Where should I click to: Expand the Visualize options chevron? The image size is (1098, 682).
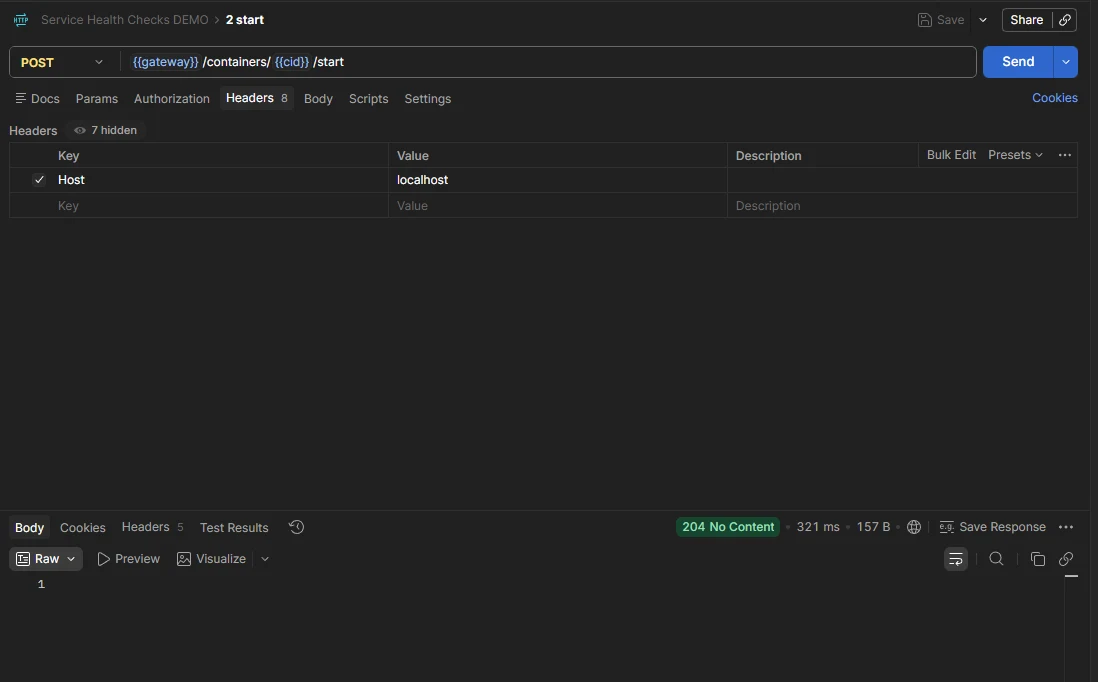[265, 559]
